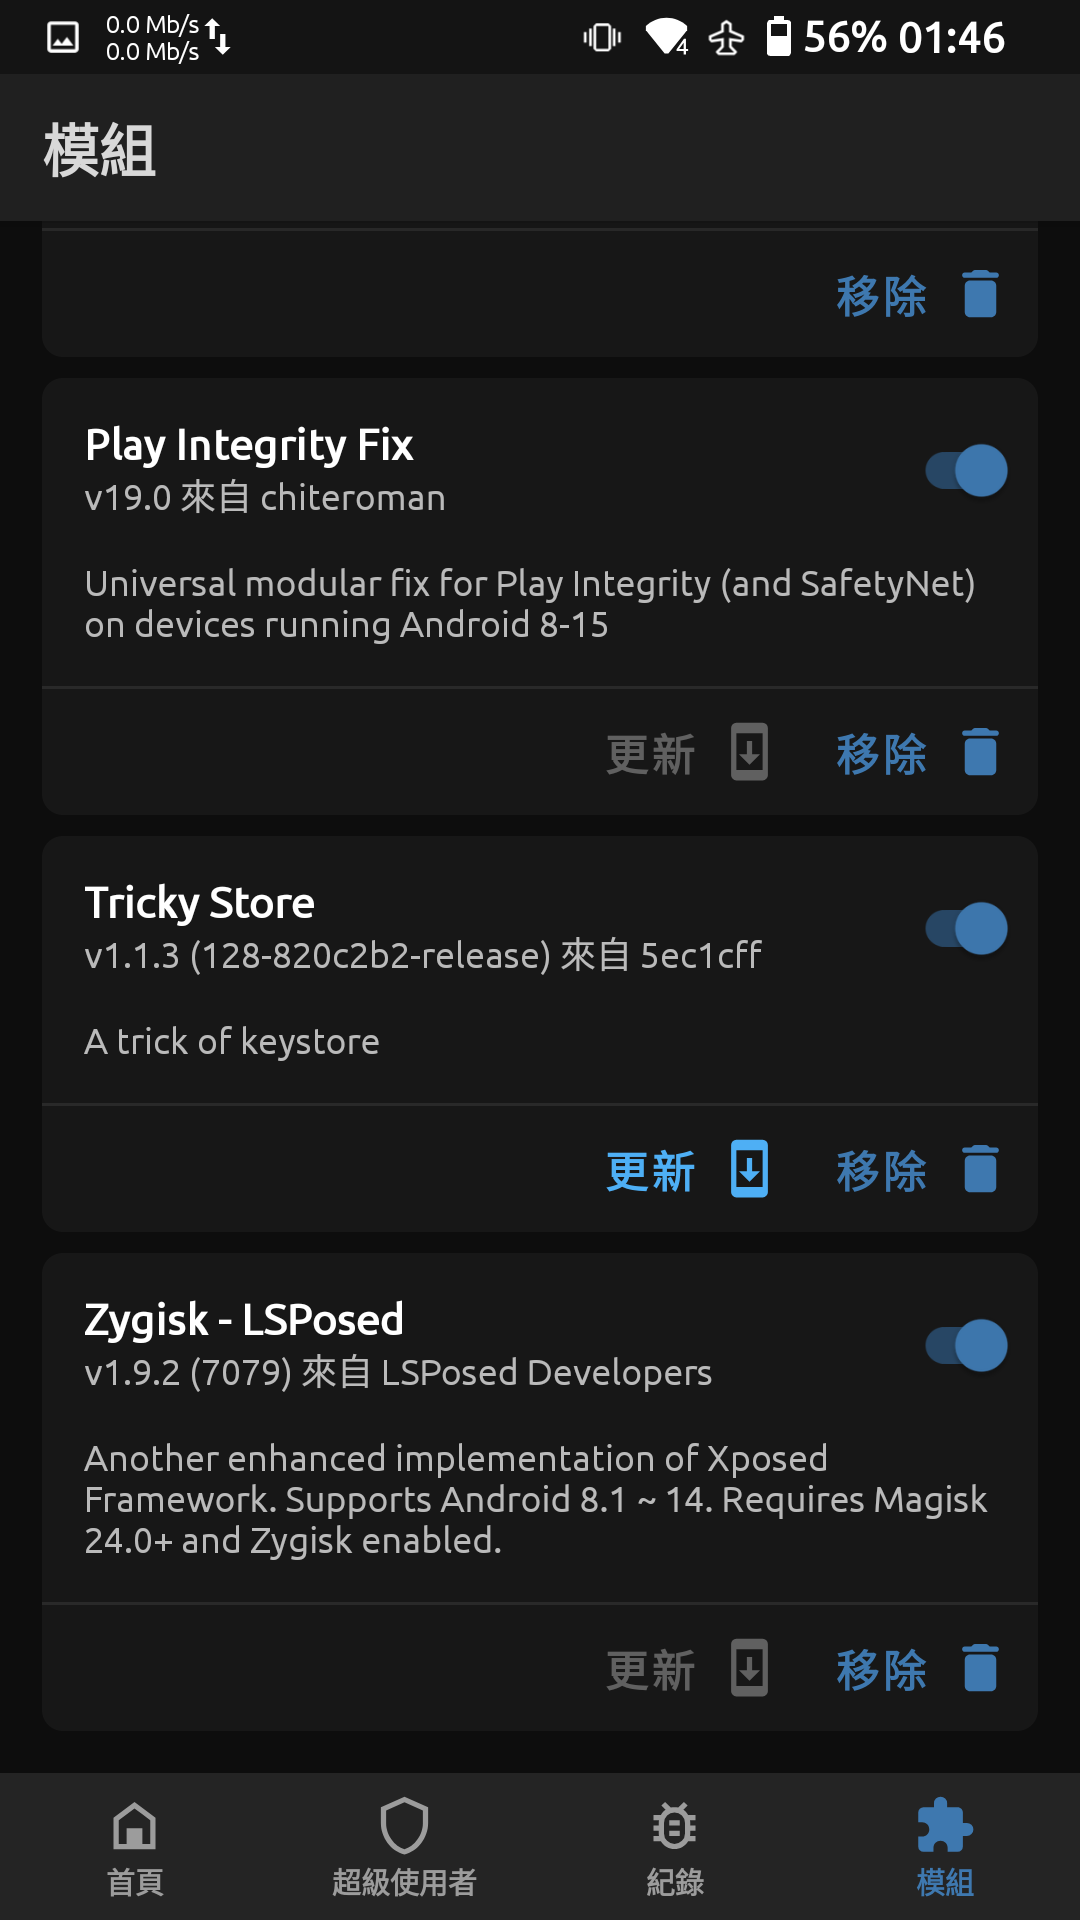Tap the trash icon under Tricky Store
This screenshot has height=1920, width=1080.
point(980,1169)
